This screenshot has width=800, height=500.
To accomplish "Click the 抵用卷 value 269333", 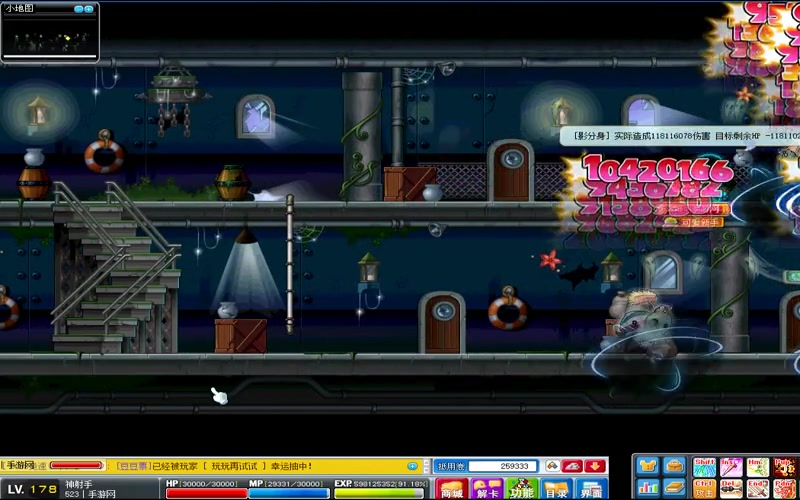I will point(503,466).
